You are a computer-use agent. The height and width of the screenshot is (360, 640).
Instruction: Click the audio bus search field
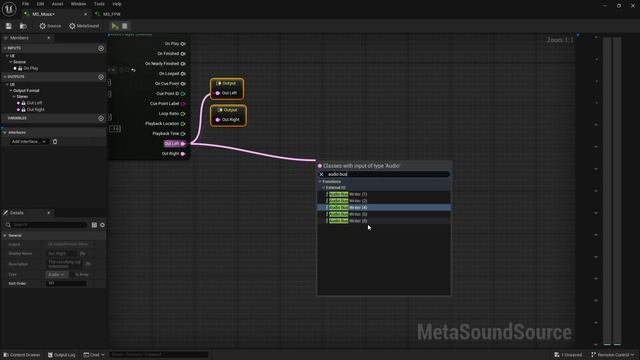tap(388, 174)
